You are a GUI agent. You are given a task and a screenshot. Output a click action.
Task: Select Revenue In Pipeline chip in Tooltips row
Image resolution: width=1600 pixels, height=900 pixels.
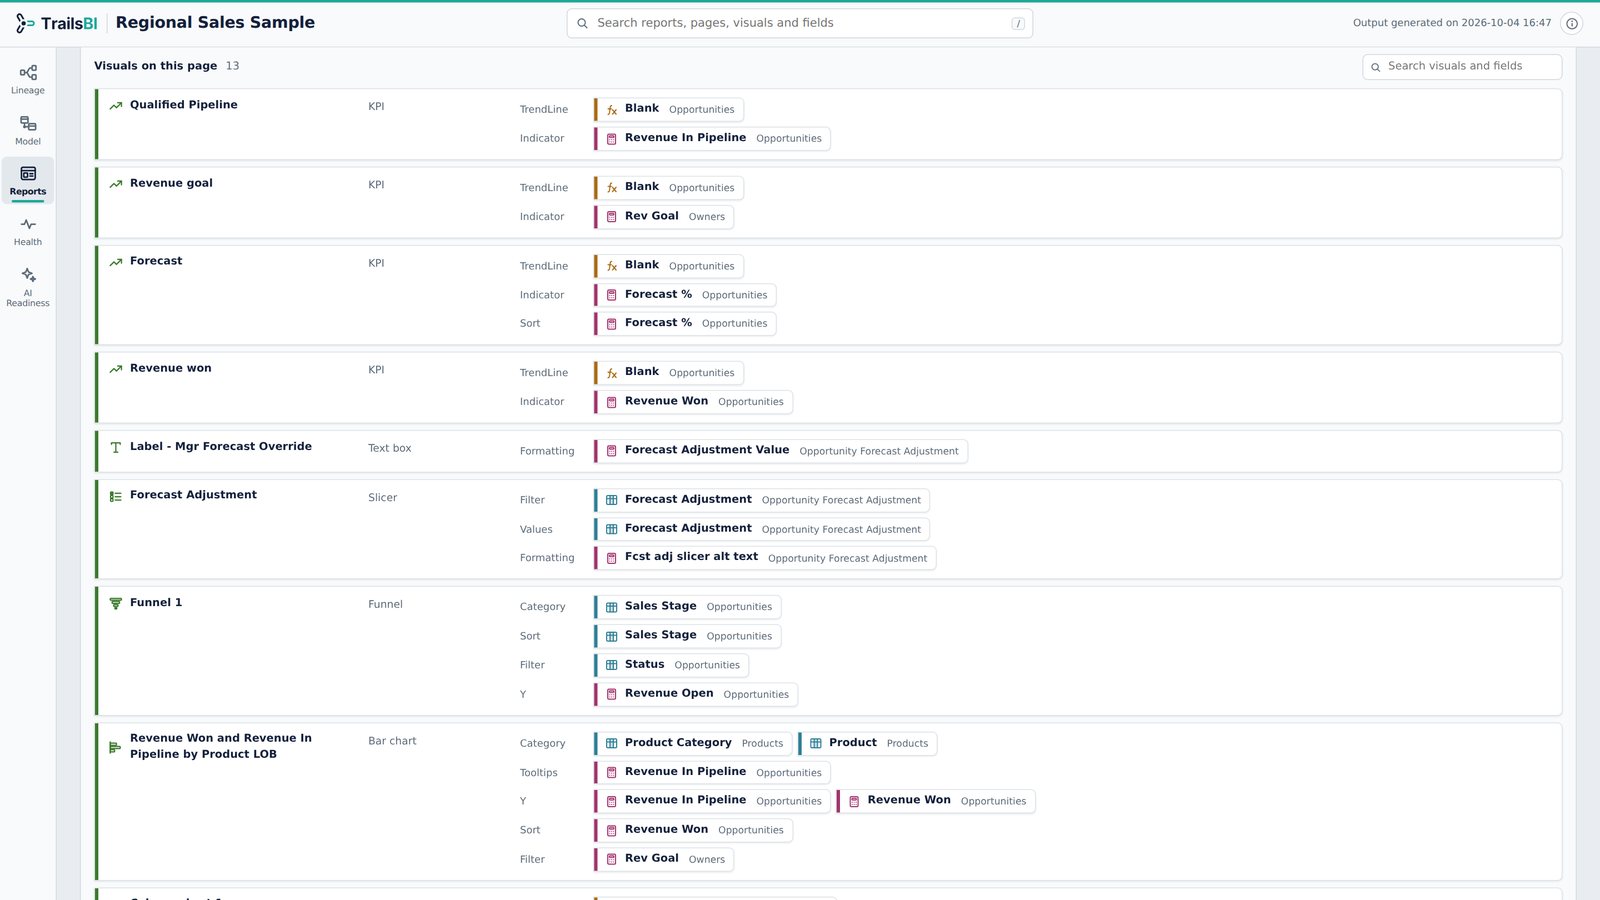click(714, 772)
